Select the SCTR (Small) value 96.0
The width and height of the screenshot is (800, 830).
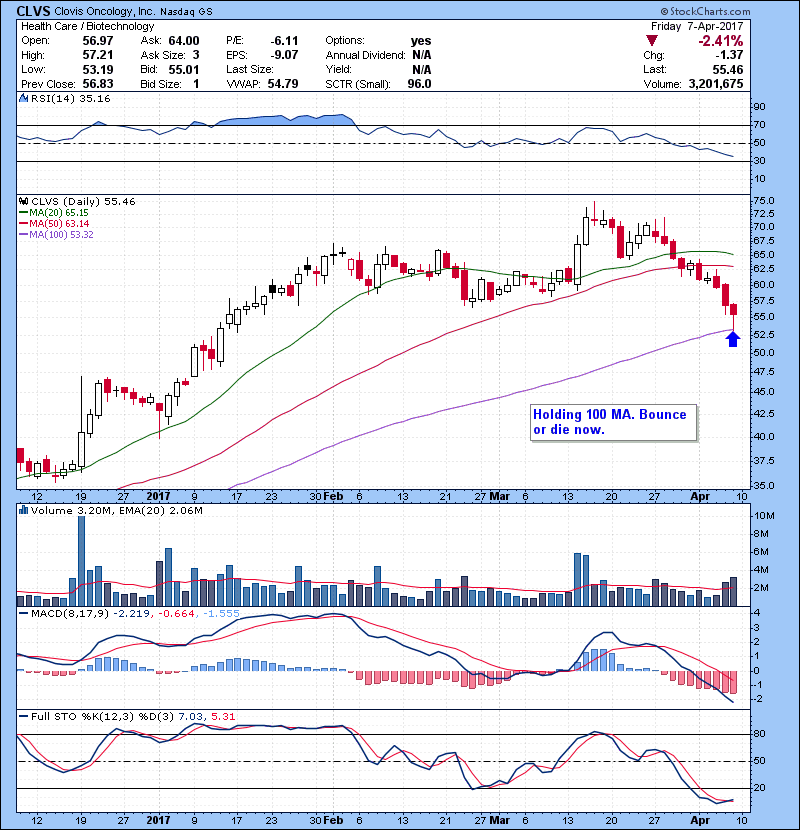tap(419, 84)
